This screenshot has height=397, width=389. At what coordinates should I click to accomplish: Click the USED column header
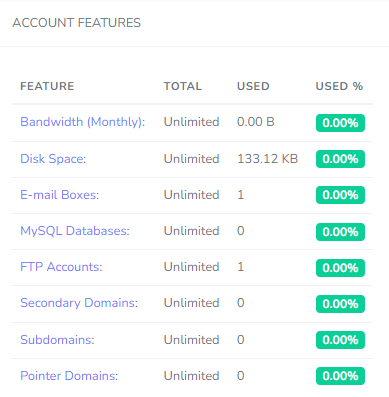point(253,86)
